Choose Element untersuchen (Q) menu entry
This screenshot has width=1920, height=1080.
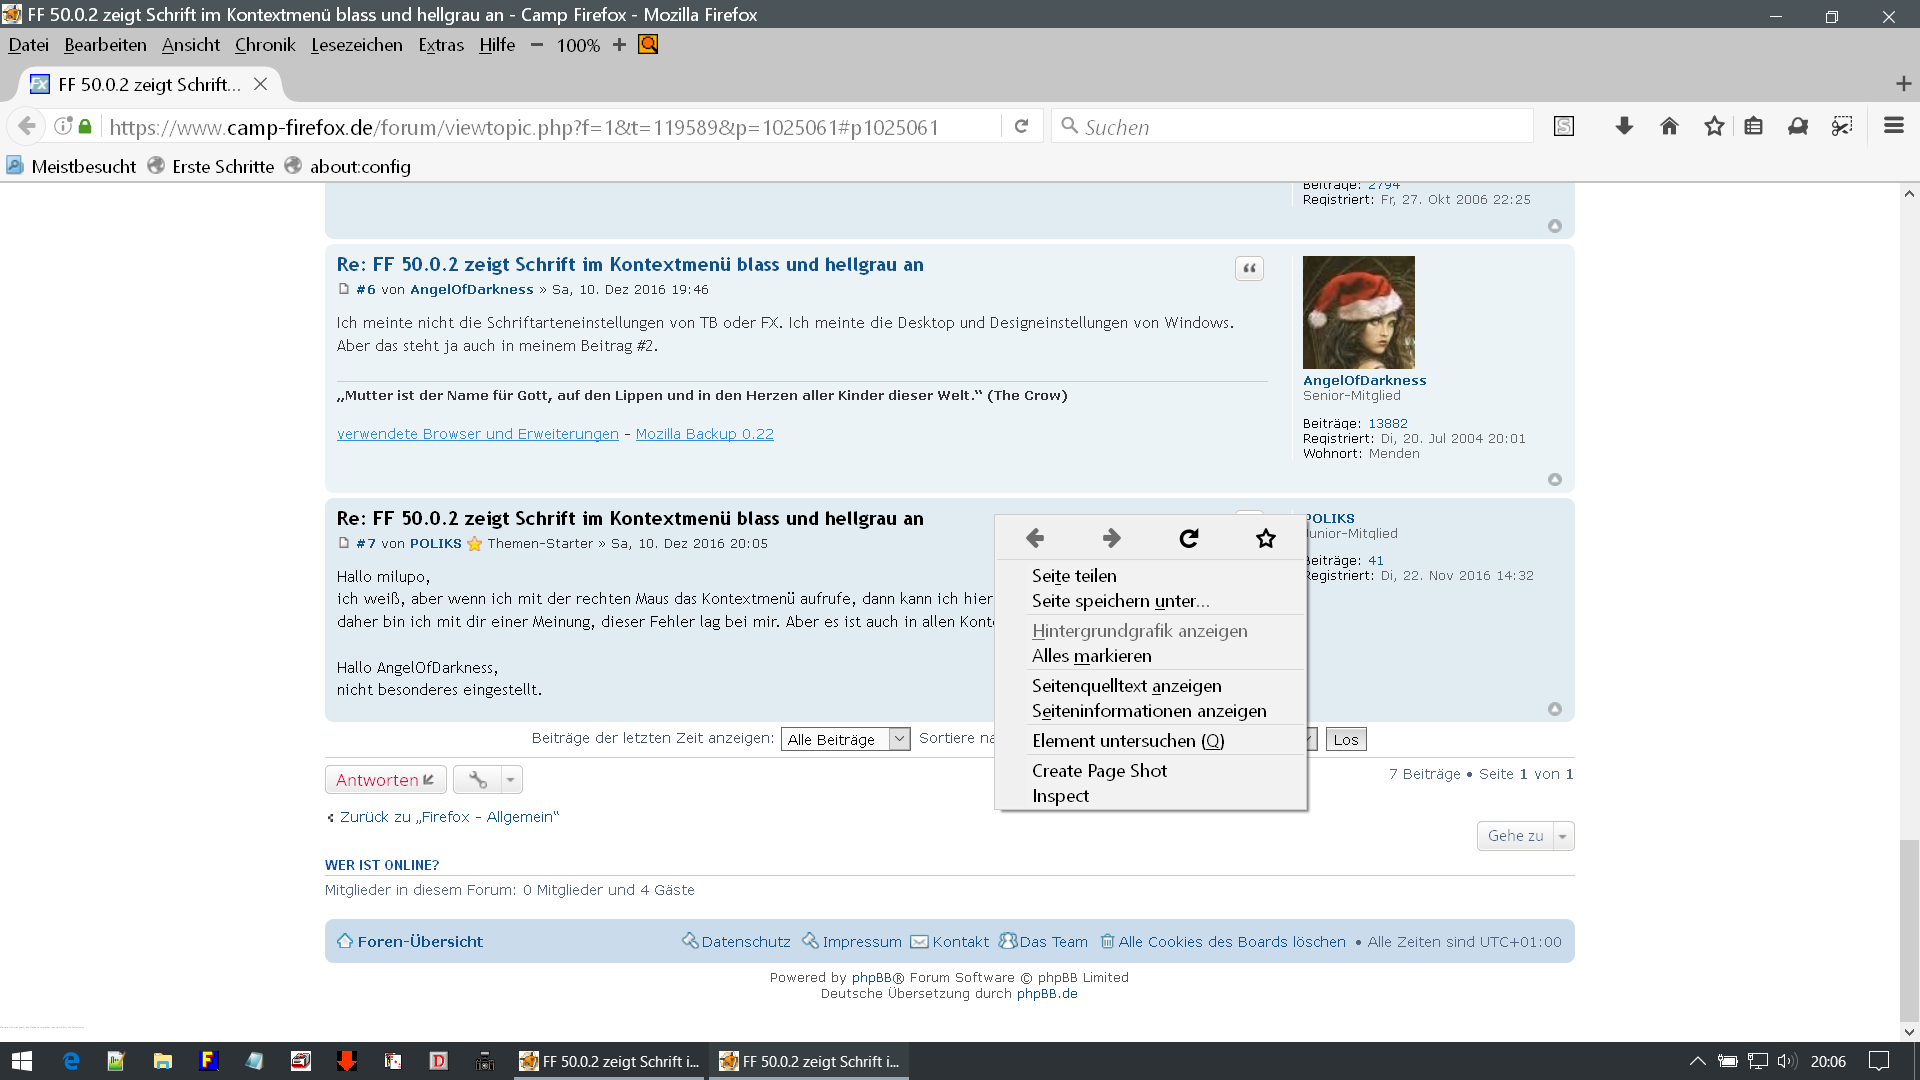[1127, 741]
